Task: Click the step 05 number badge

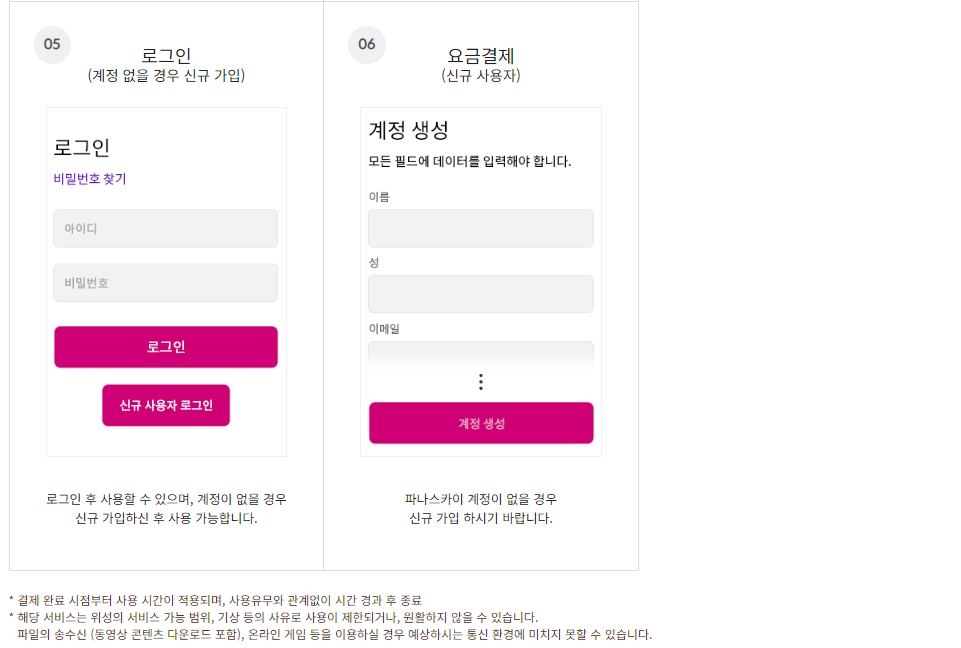Action: coord(52,44)
